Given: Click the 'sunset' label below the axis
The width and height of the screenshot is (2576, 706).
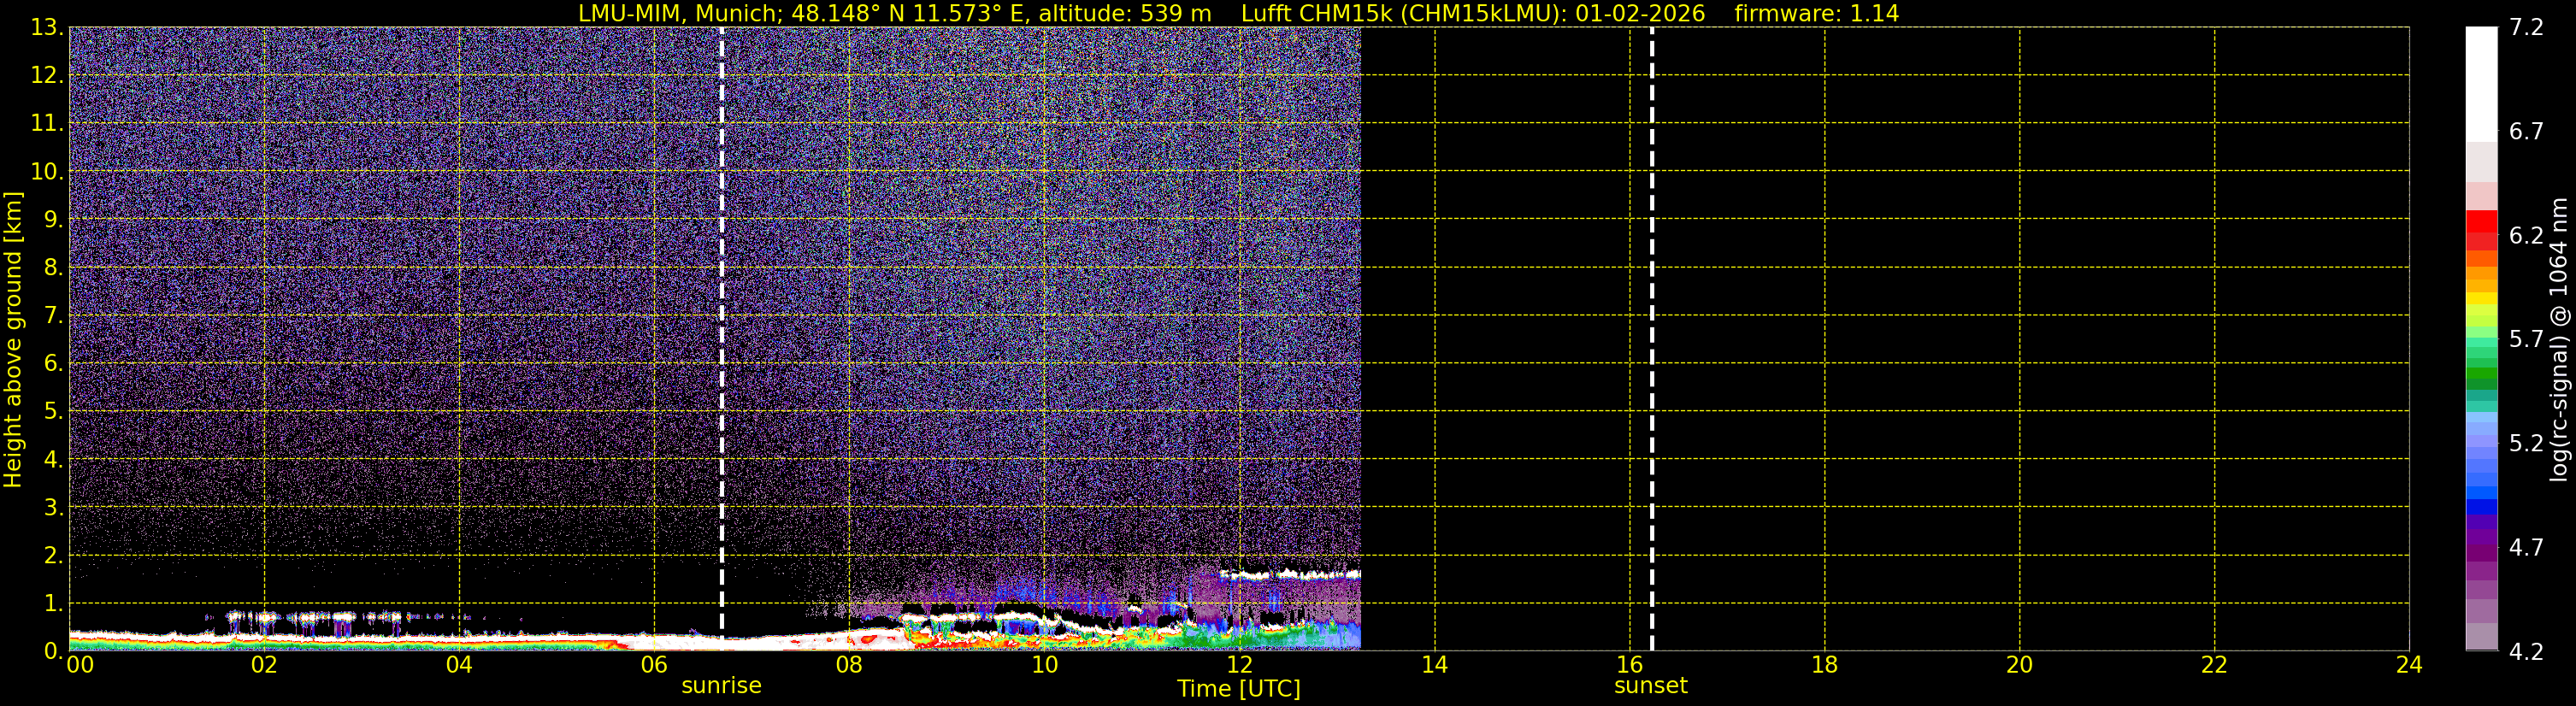Looking at the screenshot, I should [x=1650, y=686].
